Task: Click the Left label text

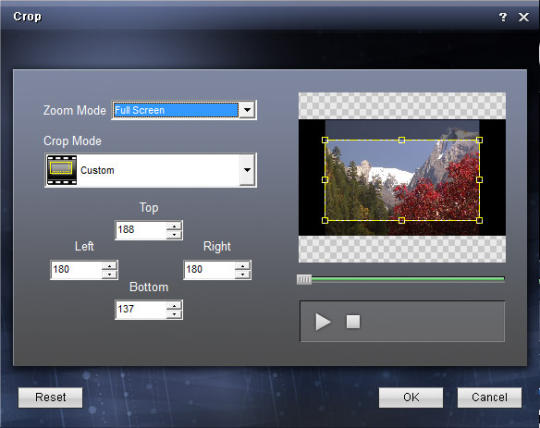Action: pos(84,246)
